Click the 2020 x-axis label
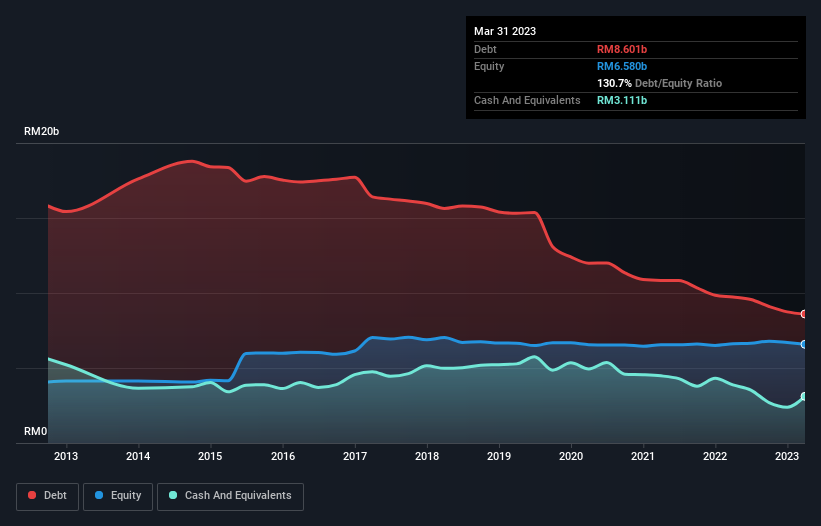The image size is (821, 526). pos(571,456)
